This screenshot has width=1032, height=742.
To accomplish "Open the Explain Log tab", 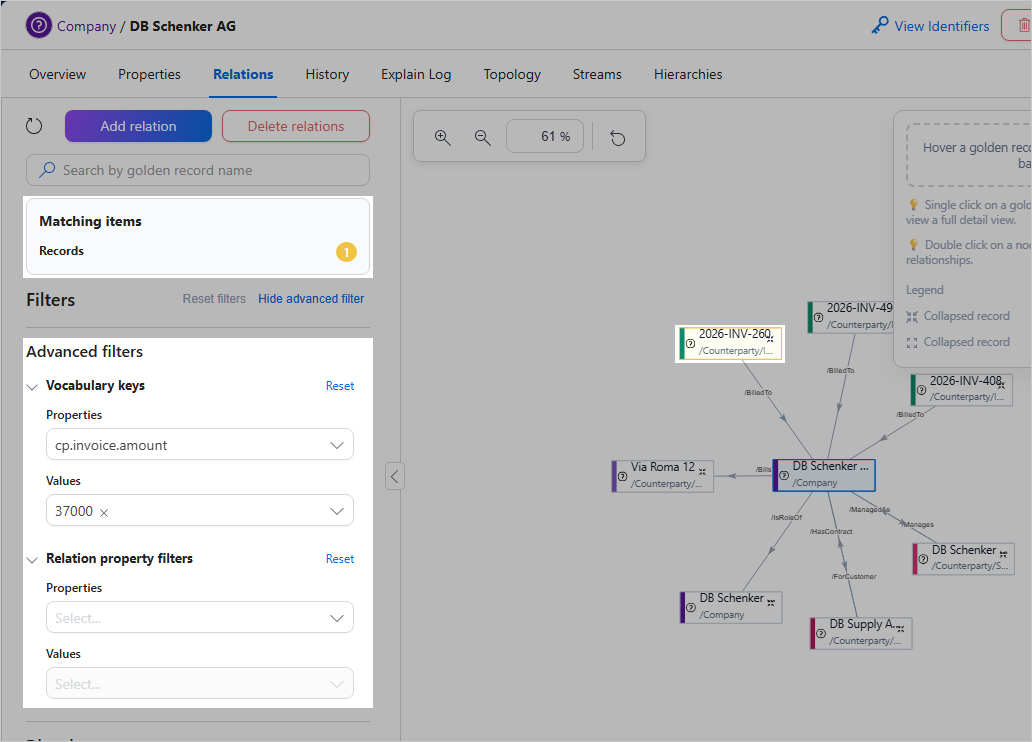I will 416,74.
